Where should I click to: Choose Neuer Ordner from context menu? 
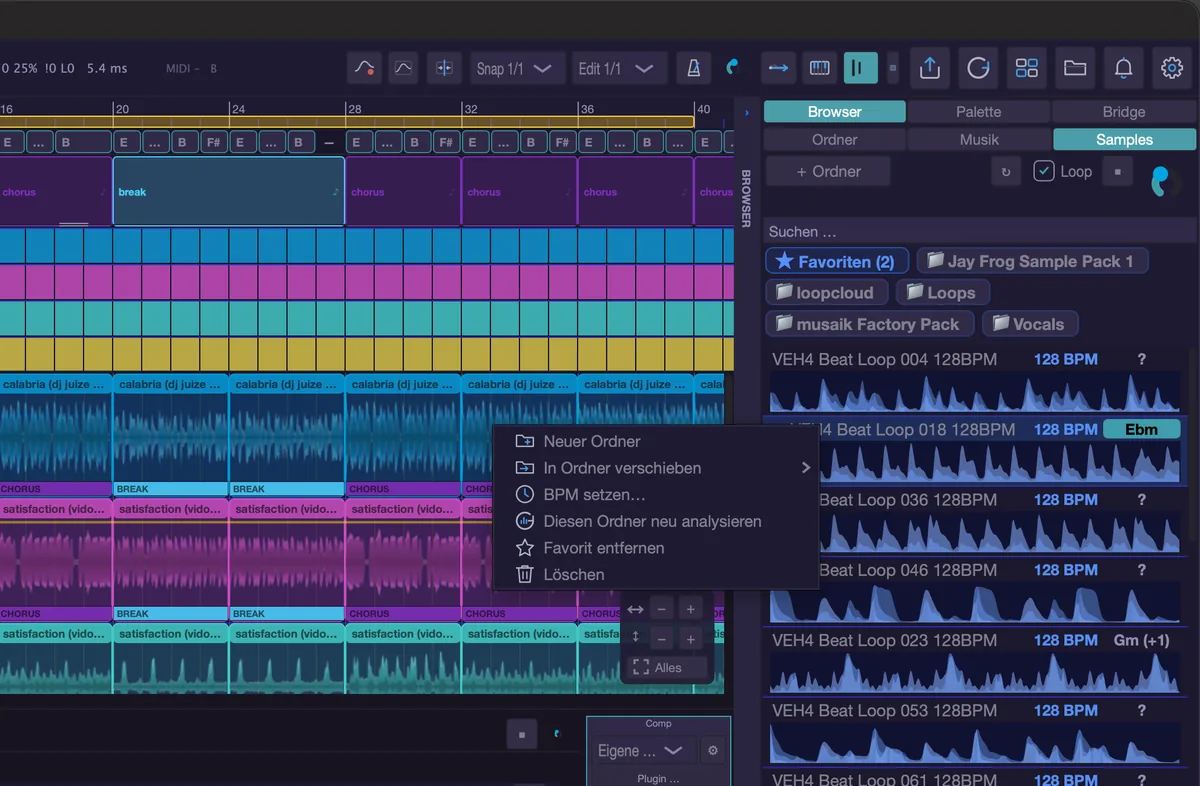point(656,441)
